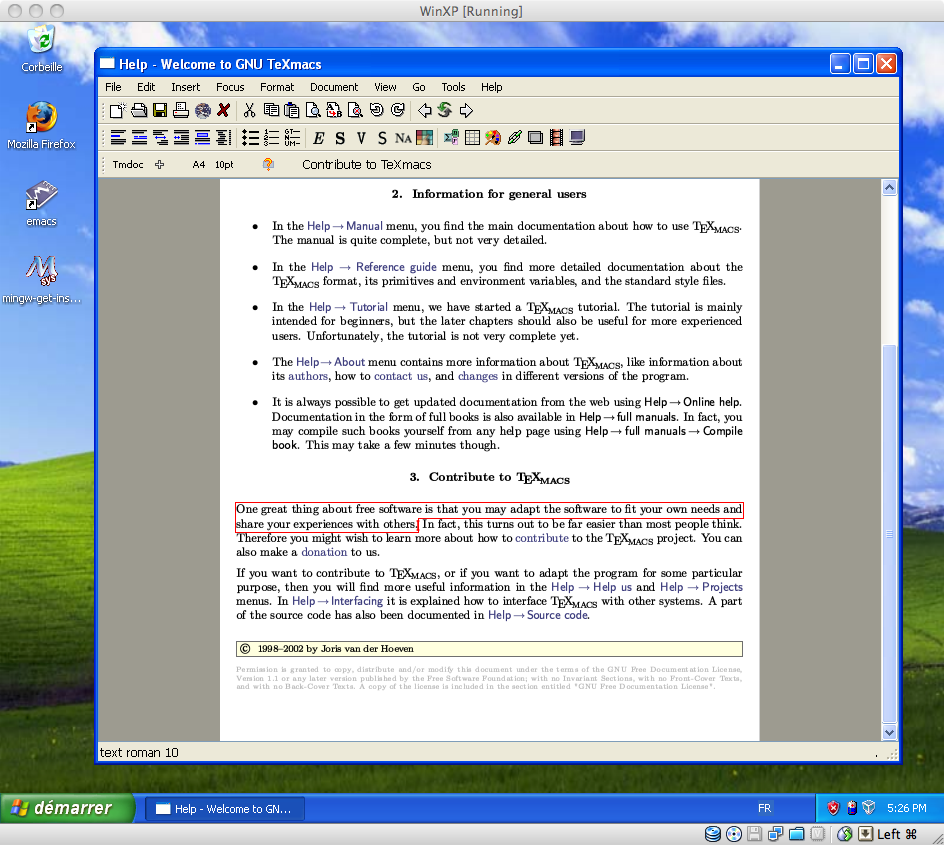944x845 pixels.
Task: Follow the Help → Tutorial link
Action: tap(349, 307)
